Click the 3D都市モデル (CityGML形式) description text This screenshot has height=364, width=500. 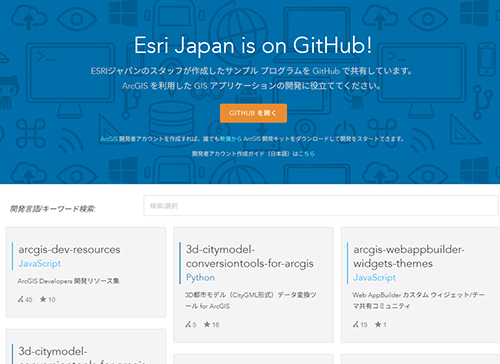point(251,300)
